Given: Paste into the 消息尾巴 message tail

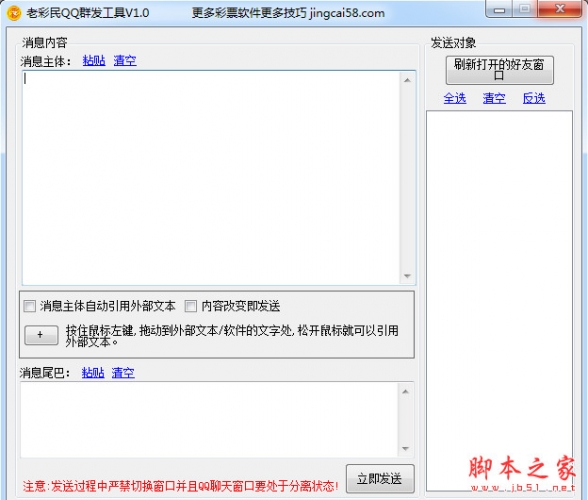Looking at the screenshot, I should [93, 372].
